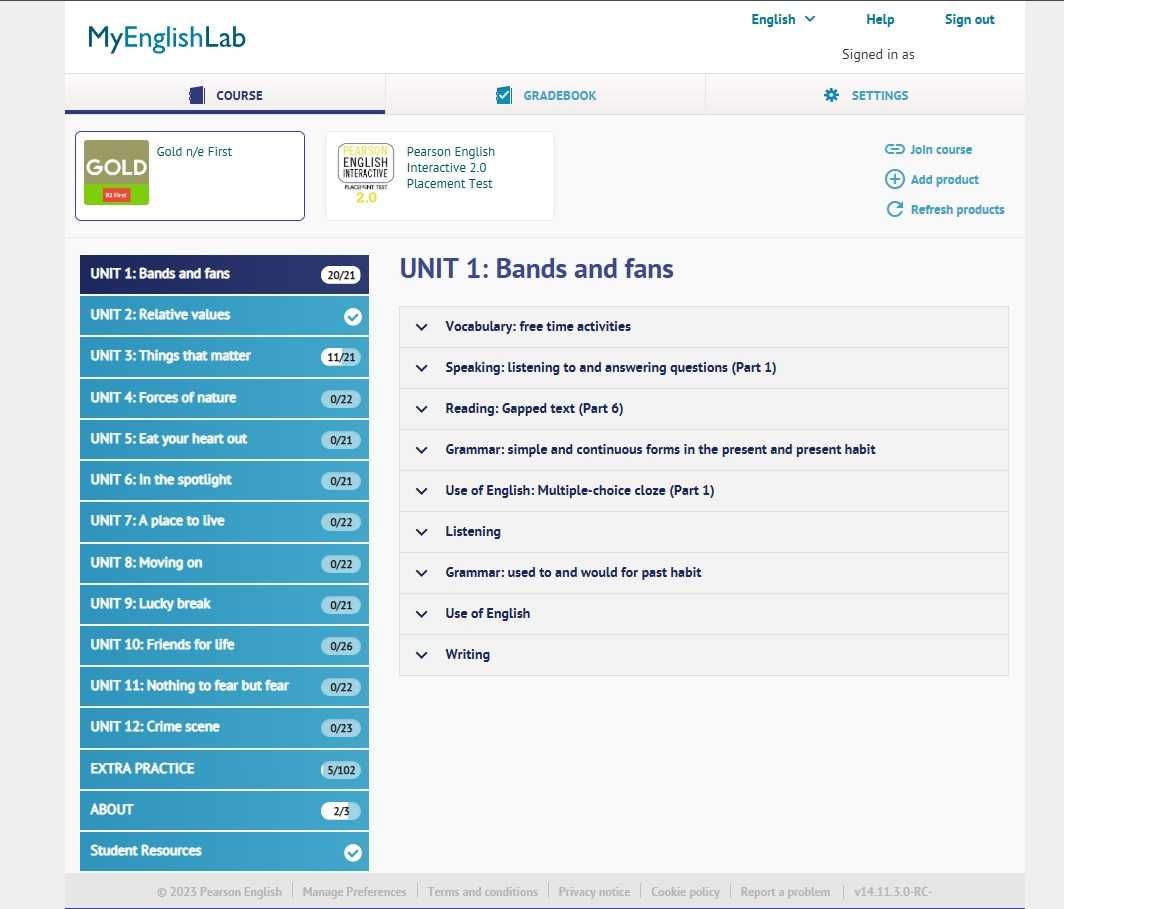The height and width of the screenshot is (909, 1152).
Task: Expand Grammar: simple and continuous forms section
Action: tap(704, 450)
